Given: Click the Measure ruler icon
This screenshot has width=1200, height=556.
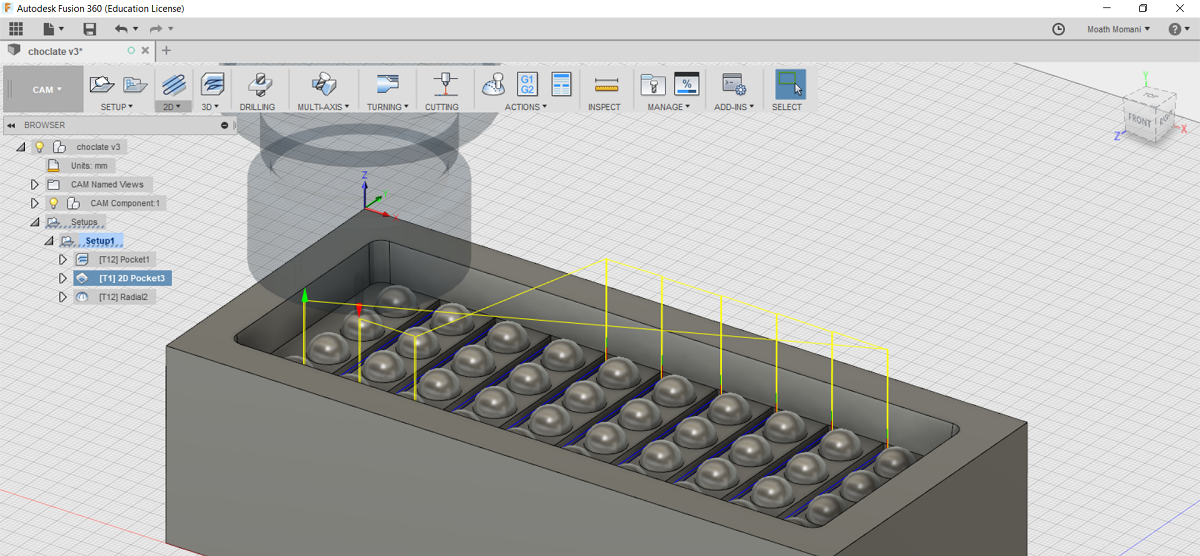Looking at the screenshot, I should 604,85.
